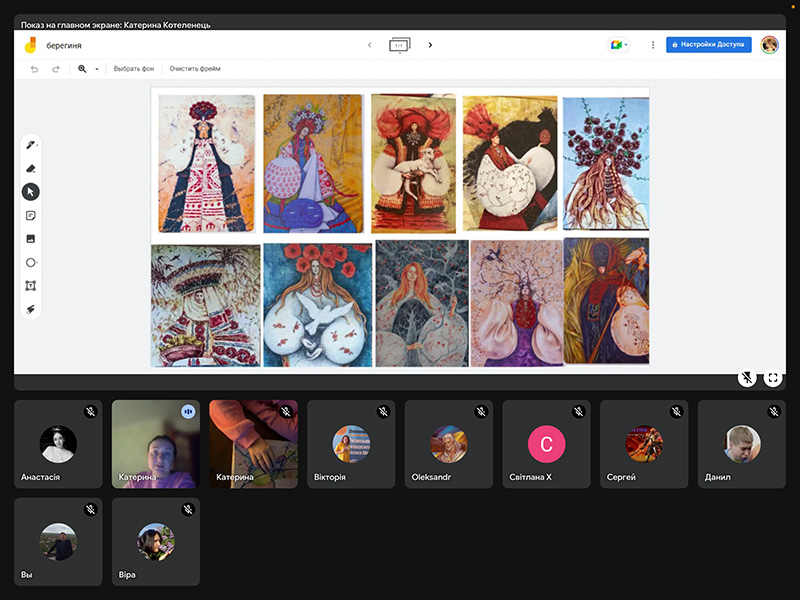
Task: Click Віра's muted microphone icon
Action: coord(188,509)
